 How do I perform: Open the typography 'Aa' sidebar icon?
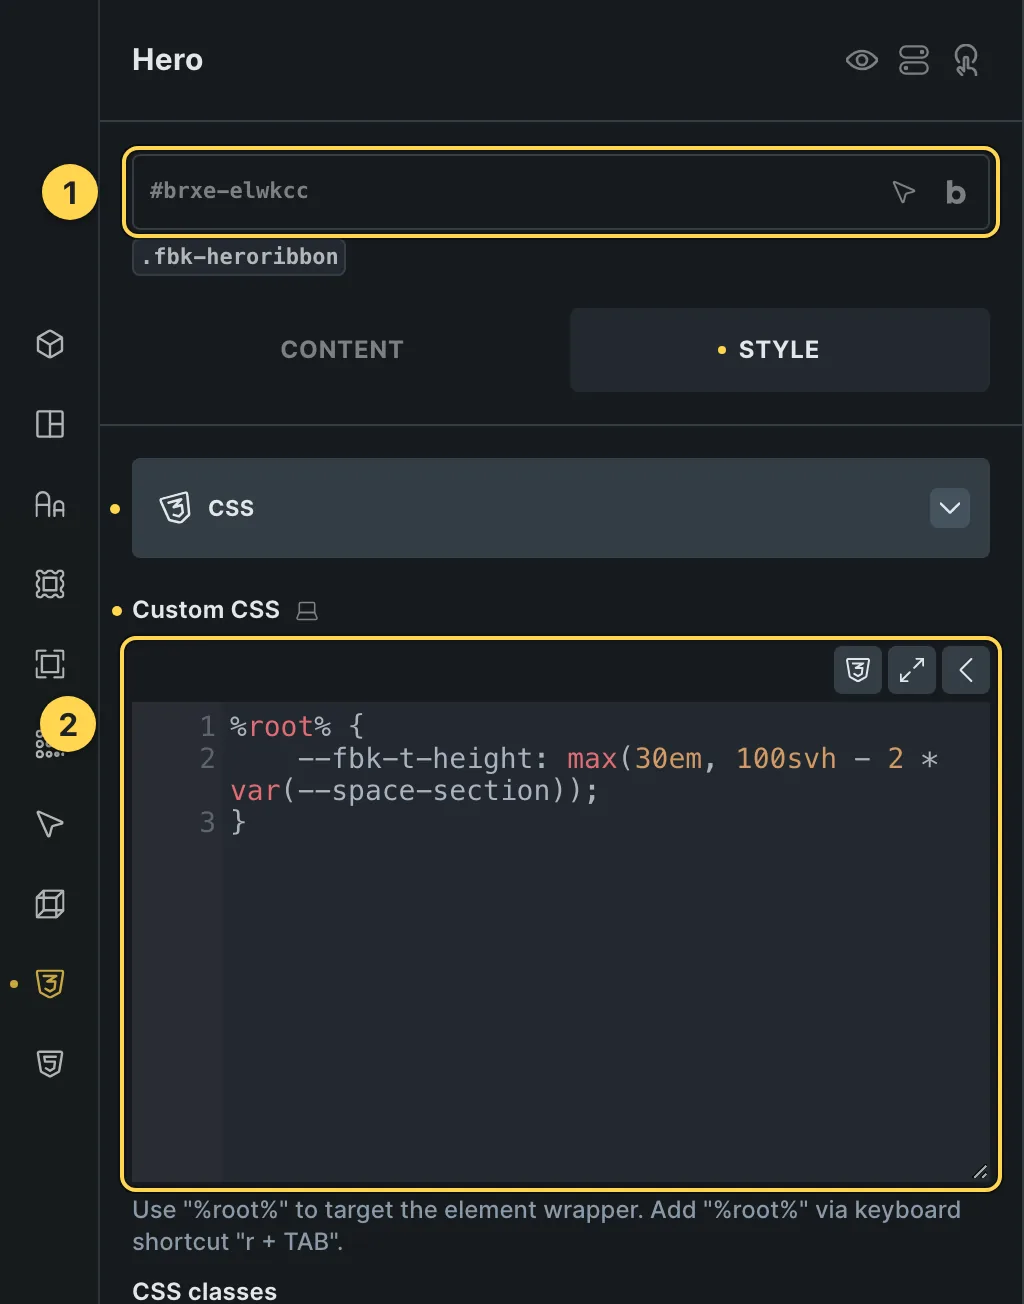[x=50, y=504]
